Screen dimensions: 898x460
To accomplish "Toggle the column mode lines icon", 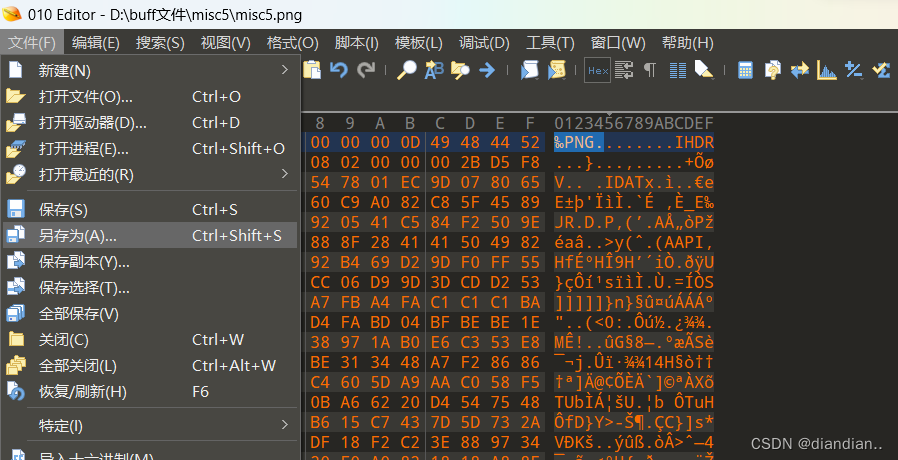I will point(678,70).
